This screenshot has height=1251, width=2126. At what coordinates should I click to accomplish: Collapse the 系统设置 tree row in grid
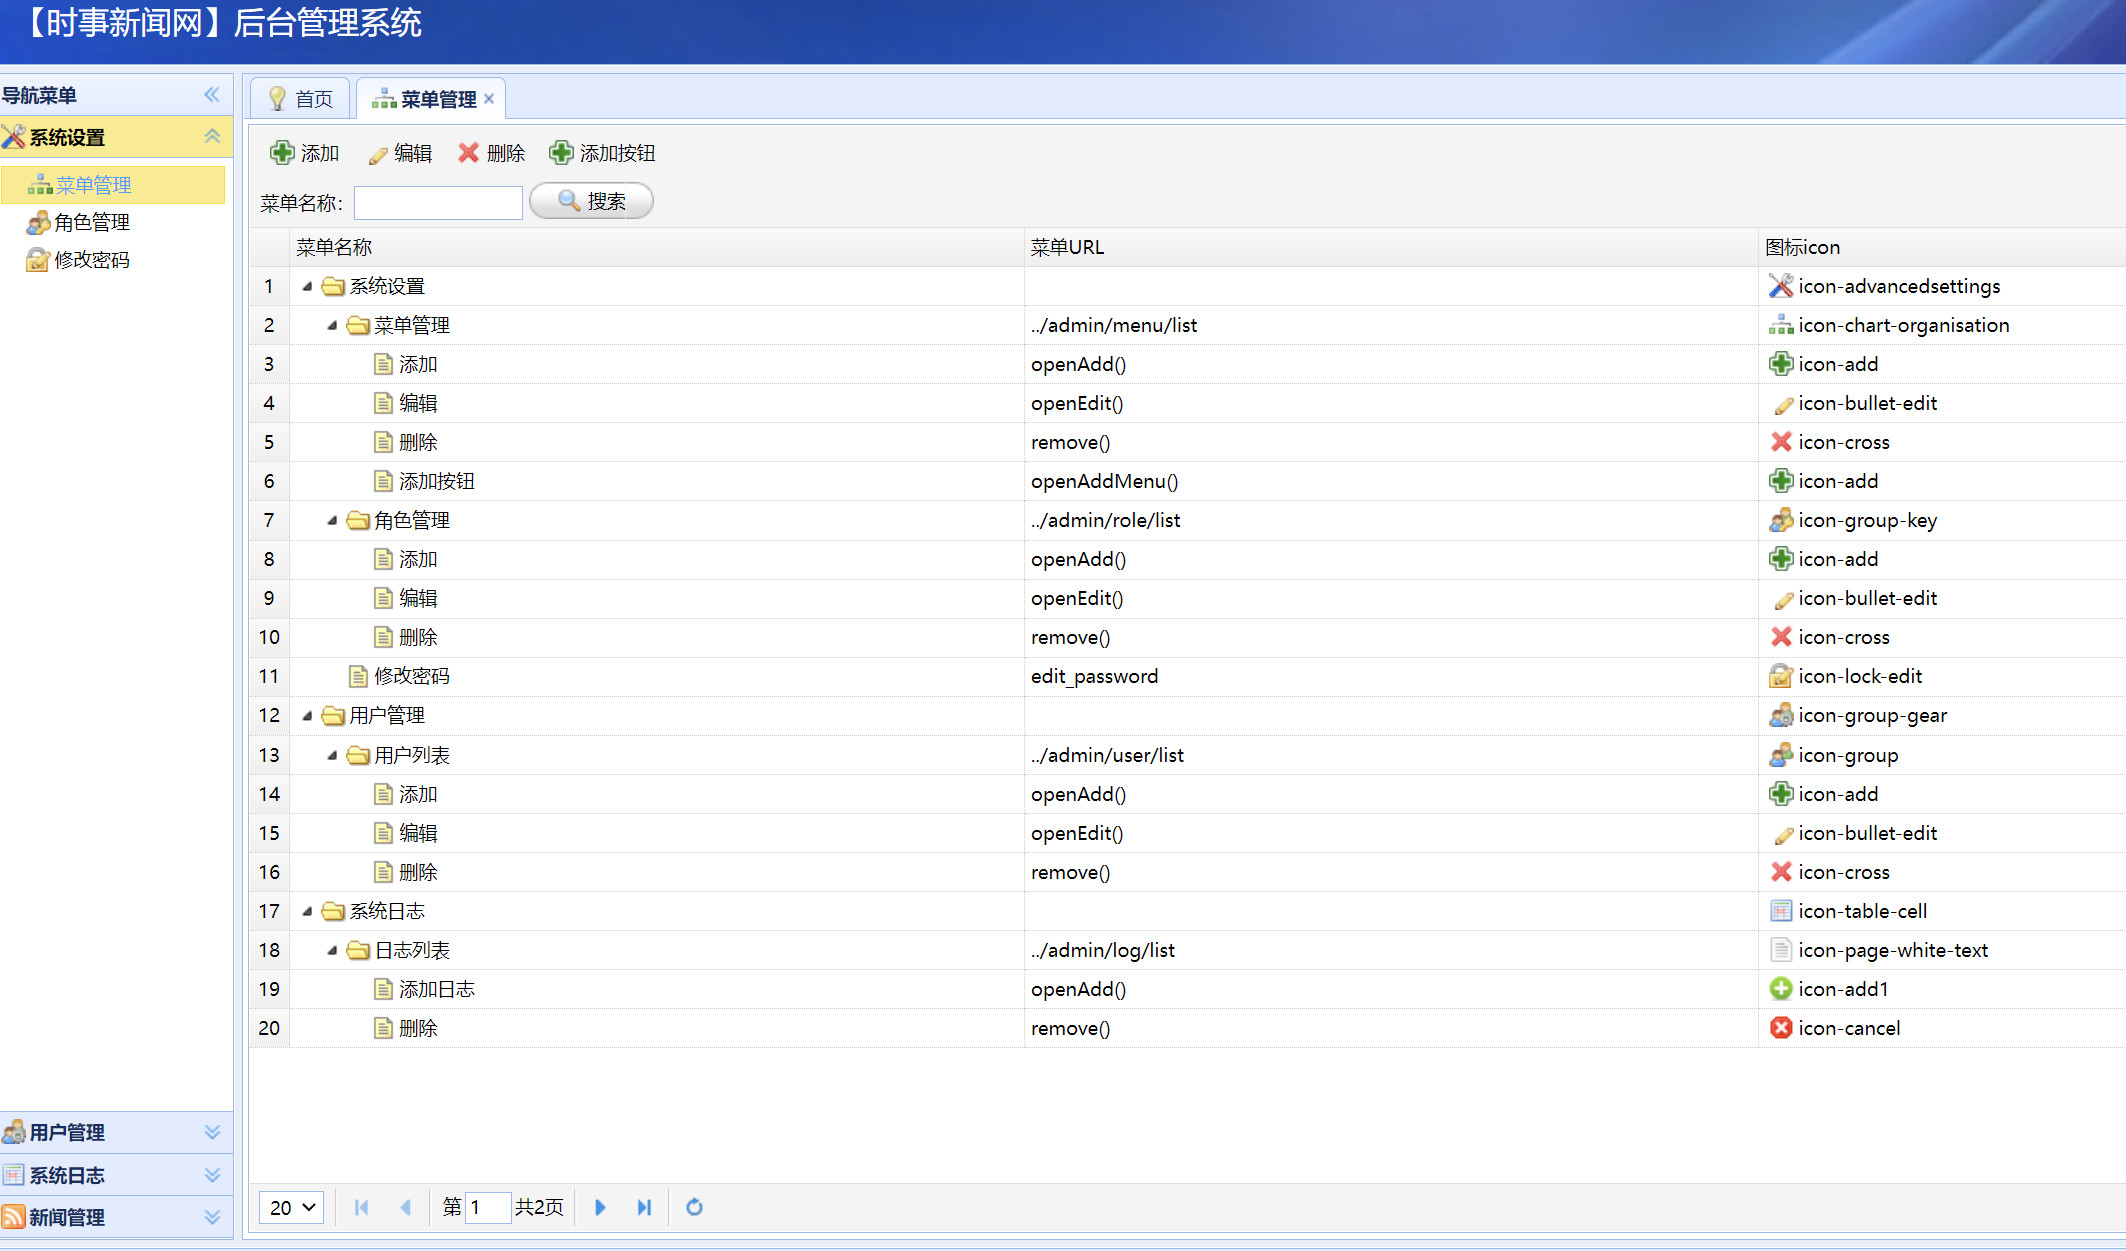[307, 286]
